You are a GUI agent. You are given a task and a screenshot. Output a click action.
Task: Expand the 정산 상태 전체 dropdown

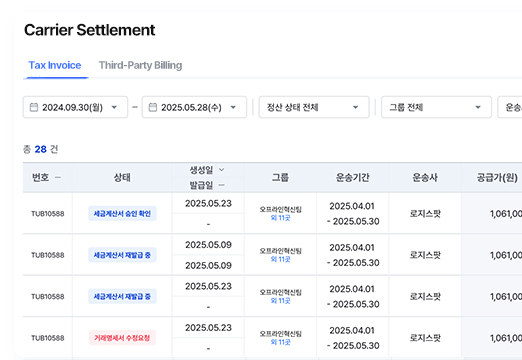314,107
